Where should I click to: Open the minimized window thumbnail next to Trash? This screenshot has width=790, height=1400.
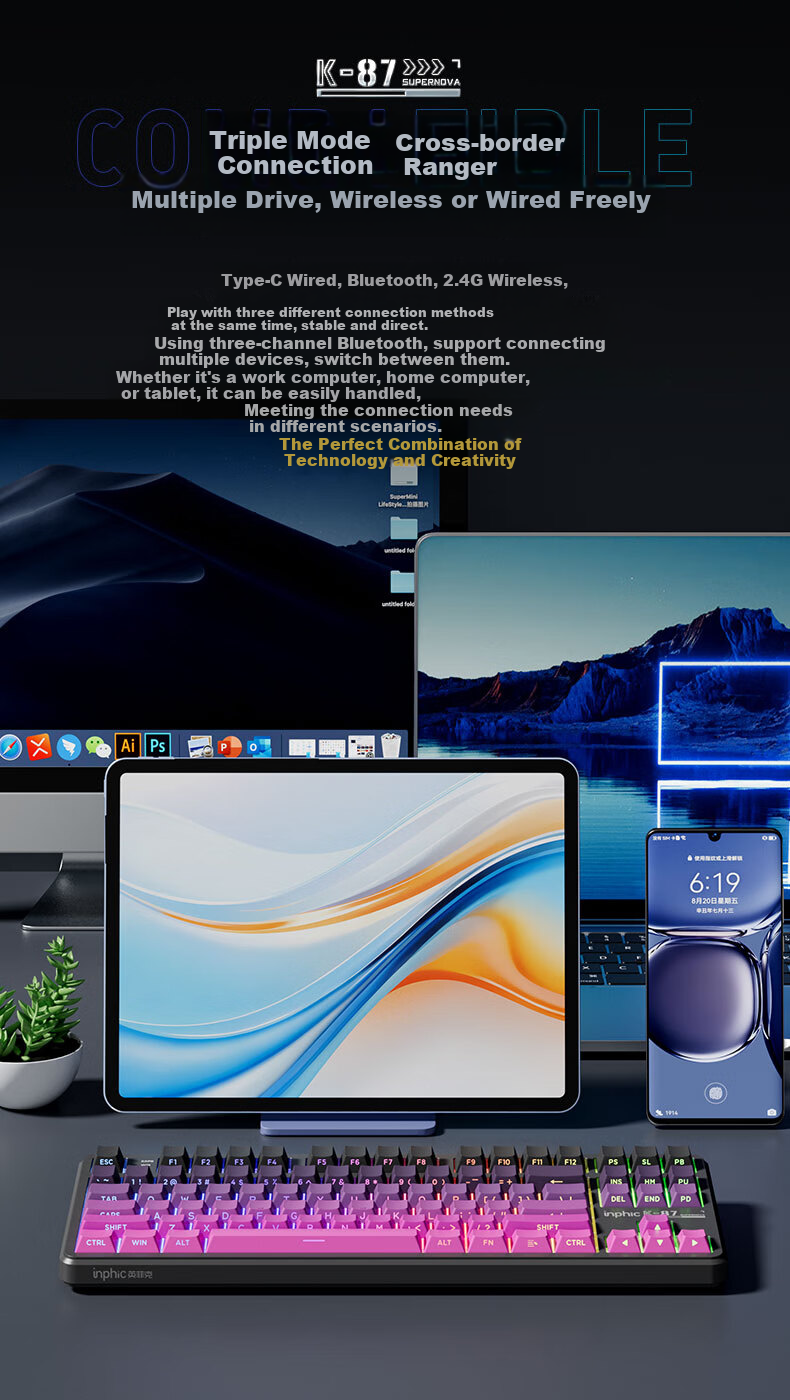click(x=361, y=747)
